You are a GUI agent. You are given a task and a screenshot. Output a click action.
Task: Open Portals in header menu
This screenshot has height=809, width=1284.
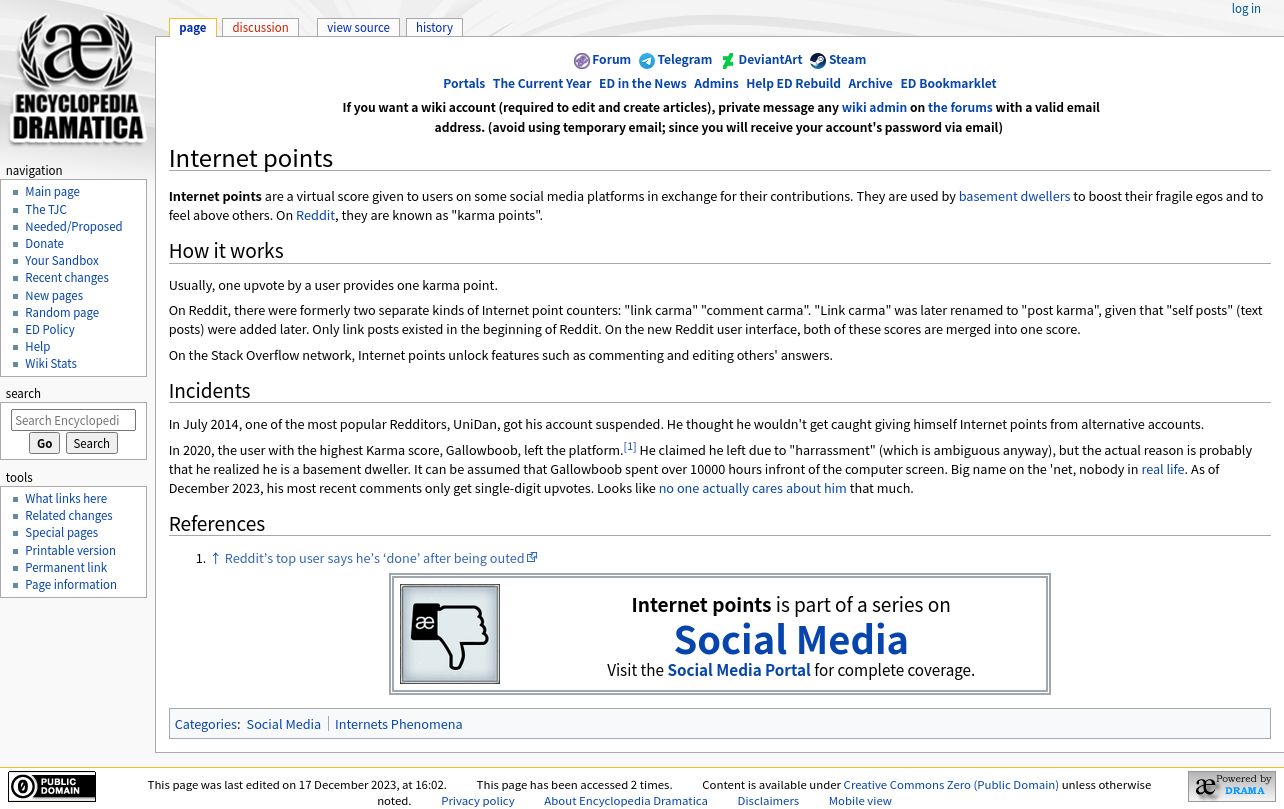464,84
